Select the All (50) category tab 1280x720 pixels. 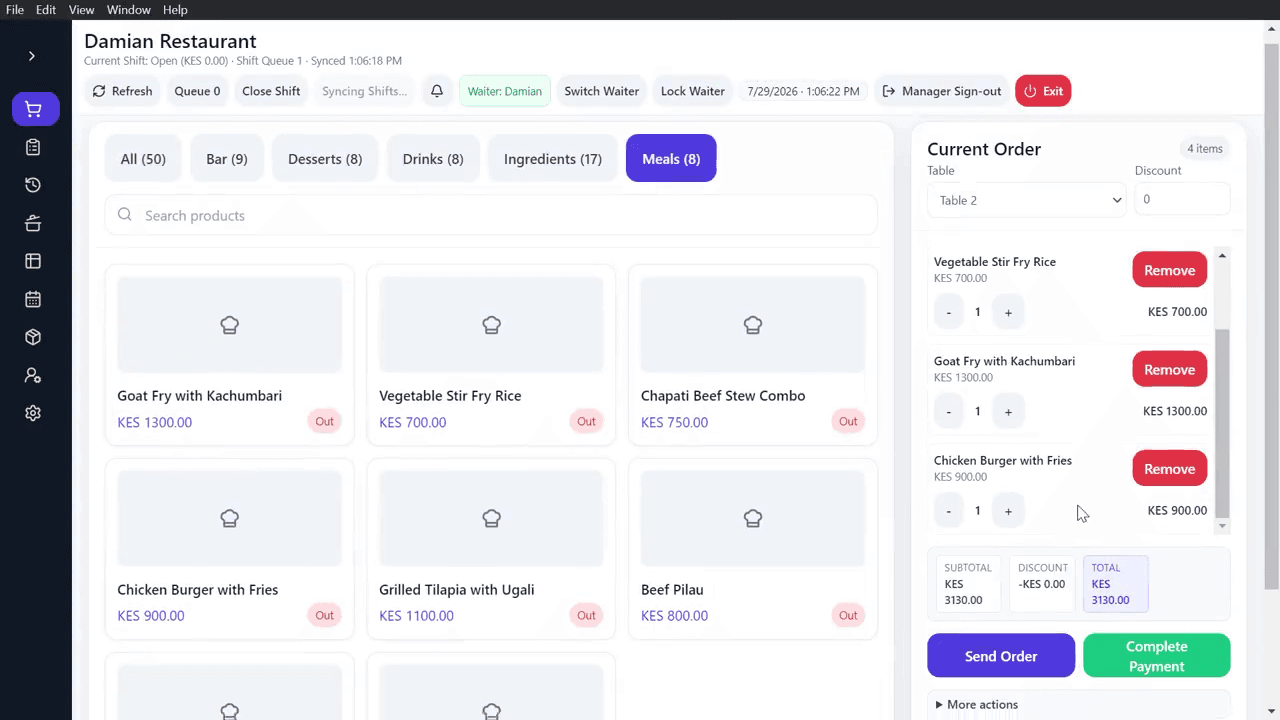click(x=143, y=158)
